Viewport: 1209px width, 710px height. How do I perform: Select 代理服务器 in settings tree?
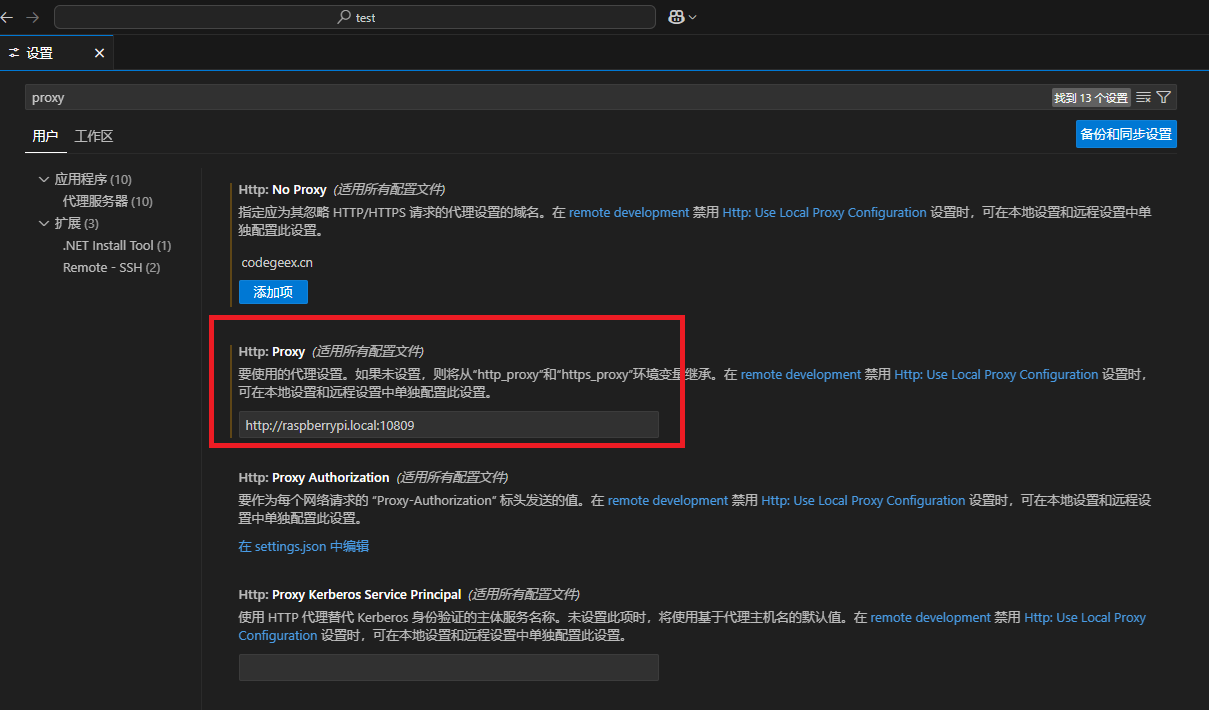point(107,202)
